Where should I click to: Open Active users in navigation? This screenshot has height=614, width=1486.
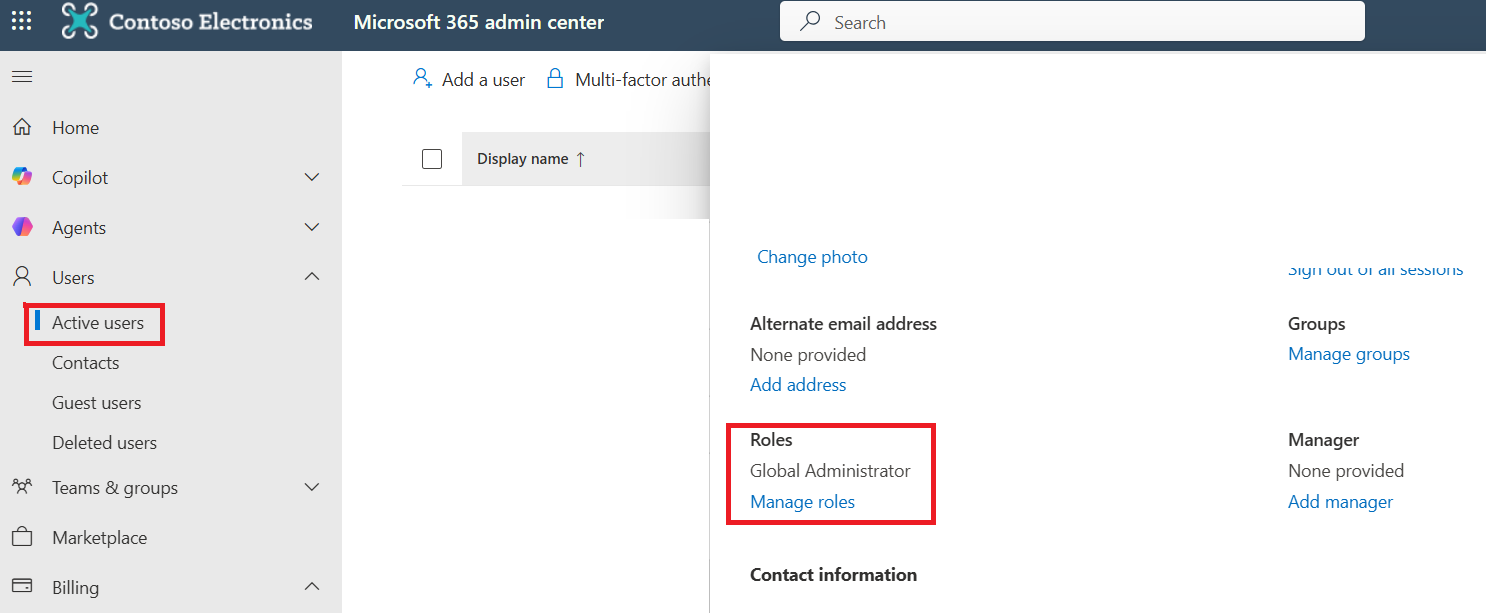pyautogui.click(x=98, y=323)
